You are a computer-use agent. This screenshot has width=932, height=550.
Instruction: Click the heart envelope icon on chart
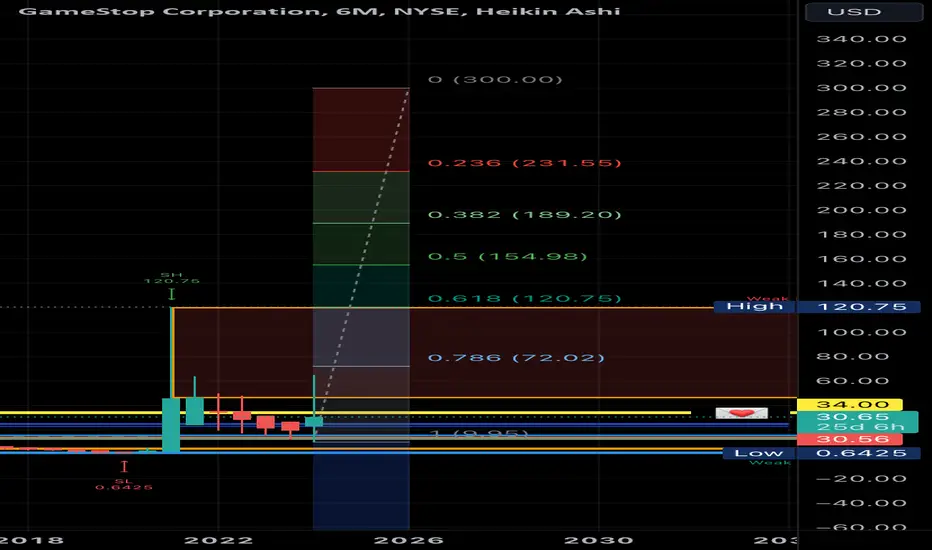742,413
